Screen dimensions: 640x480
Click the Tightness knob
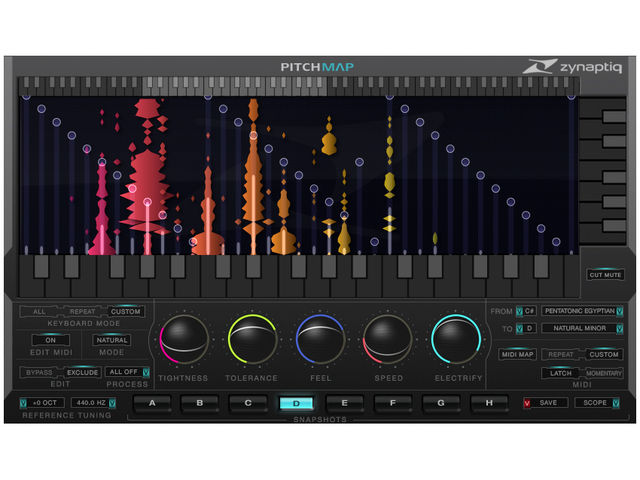pos(184,339)
